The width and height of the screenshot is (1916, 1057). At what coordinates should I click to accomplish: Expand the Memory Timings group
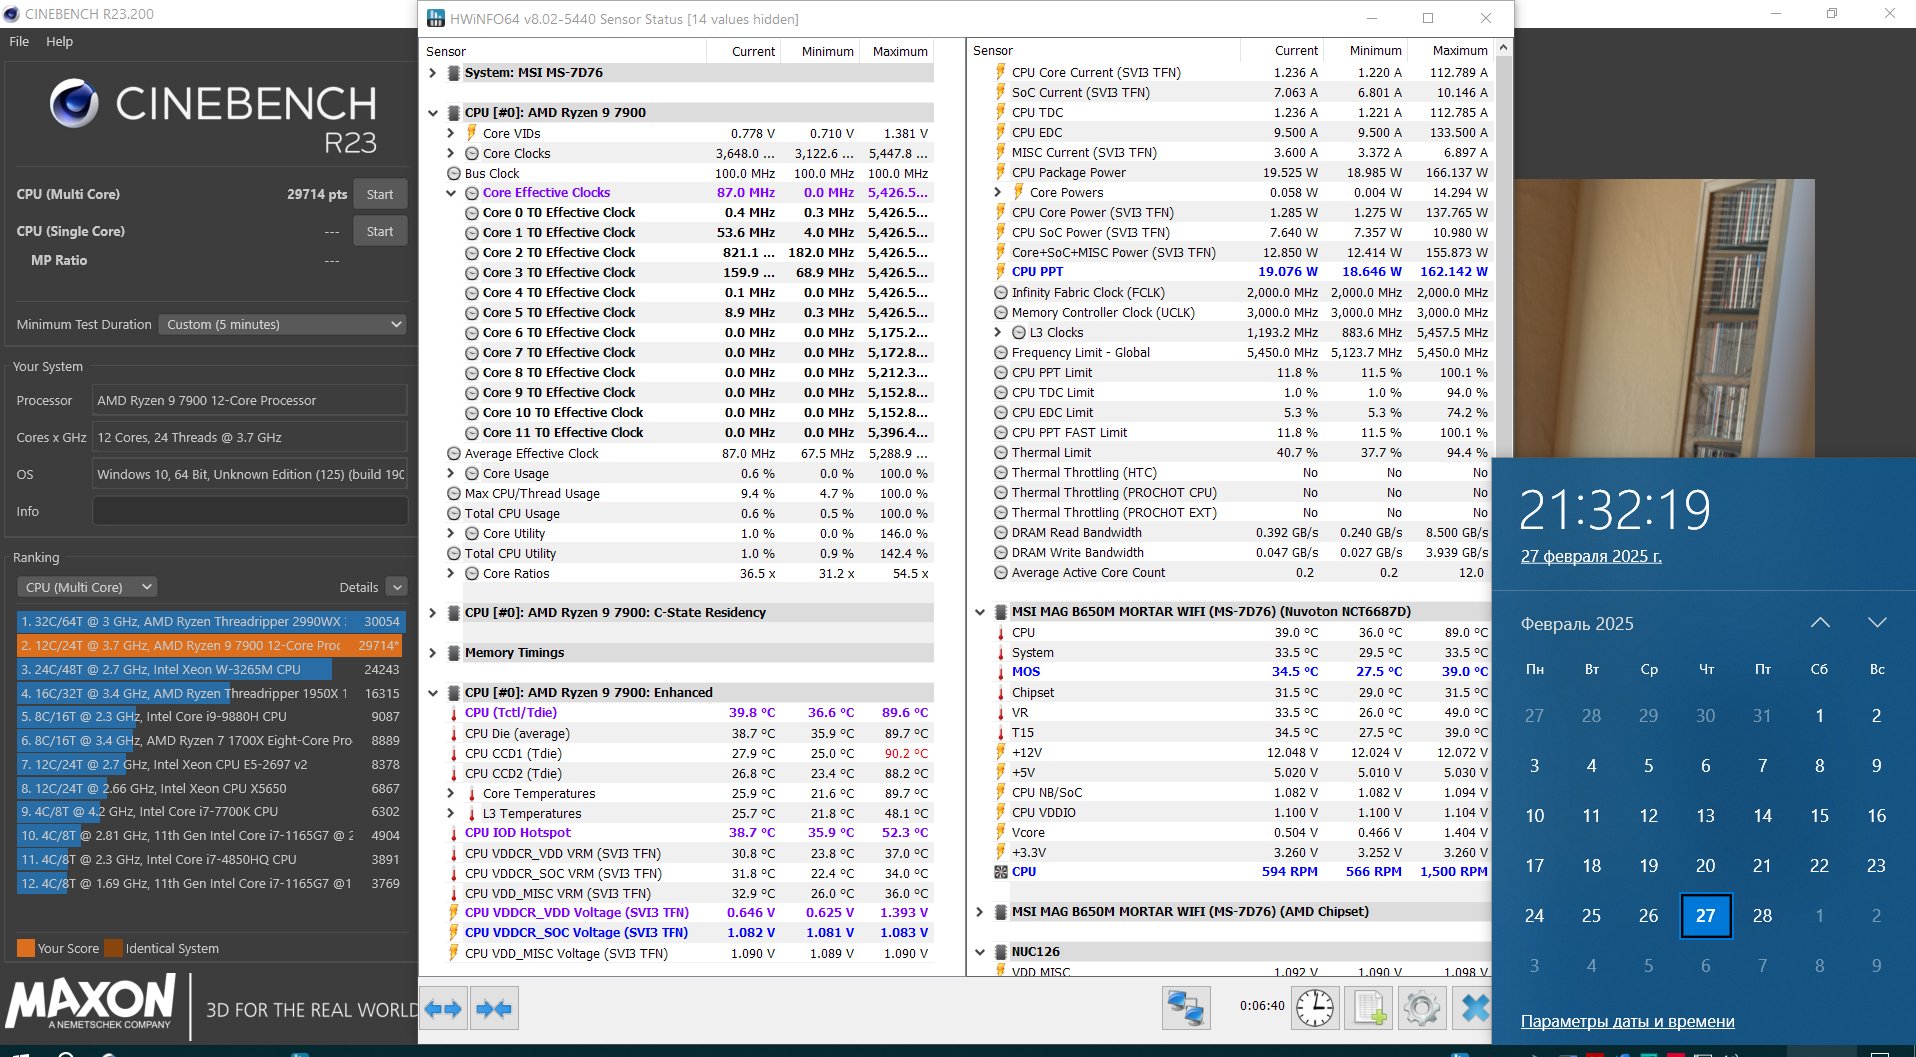coord(433,653)
